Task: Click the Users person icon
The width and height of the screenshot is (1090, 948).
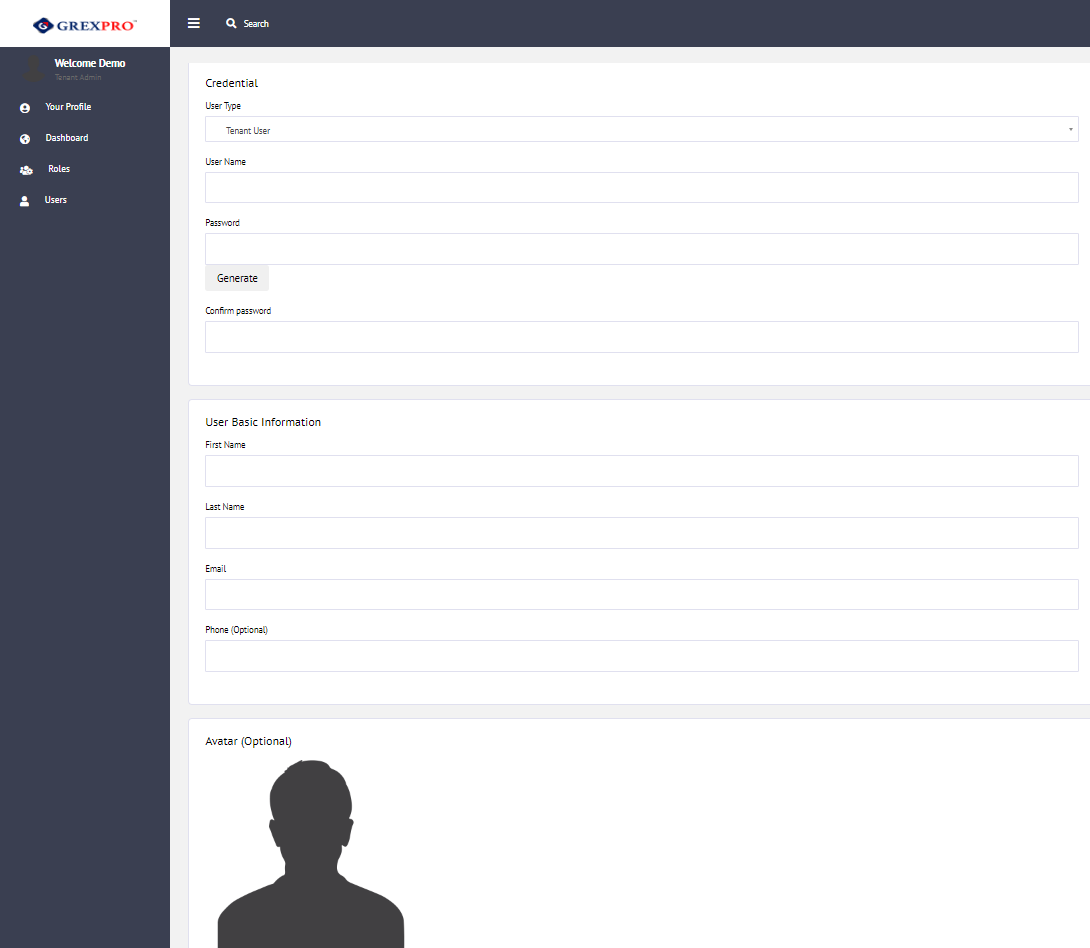Action: click(x=25, y=201)
